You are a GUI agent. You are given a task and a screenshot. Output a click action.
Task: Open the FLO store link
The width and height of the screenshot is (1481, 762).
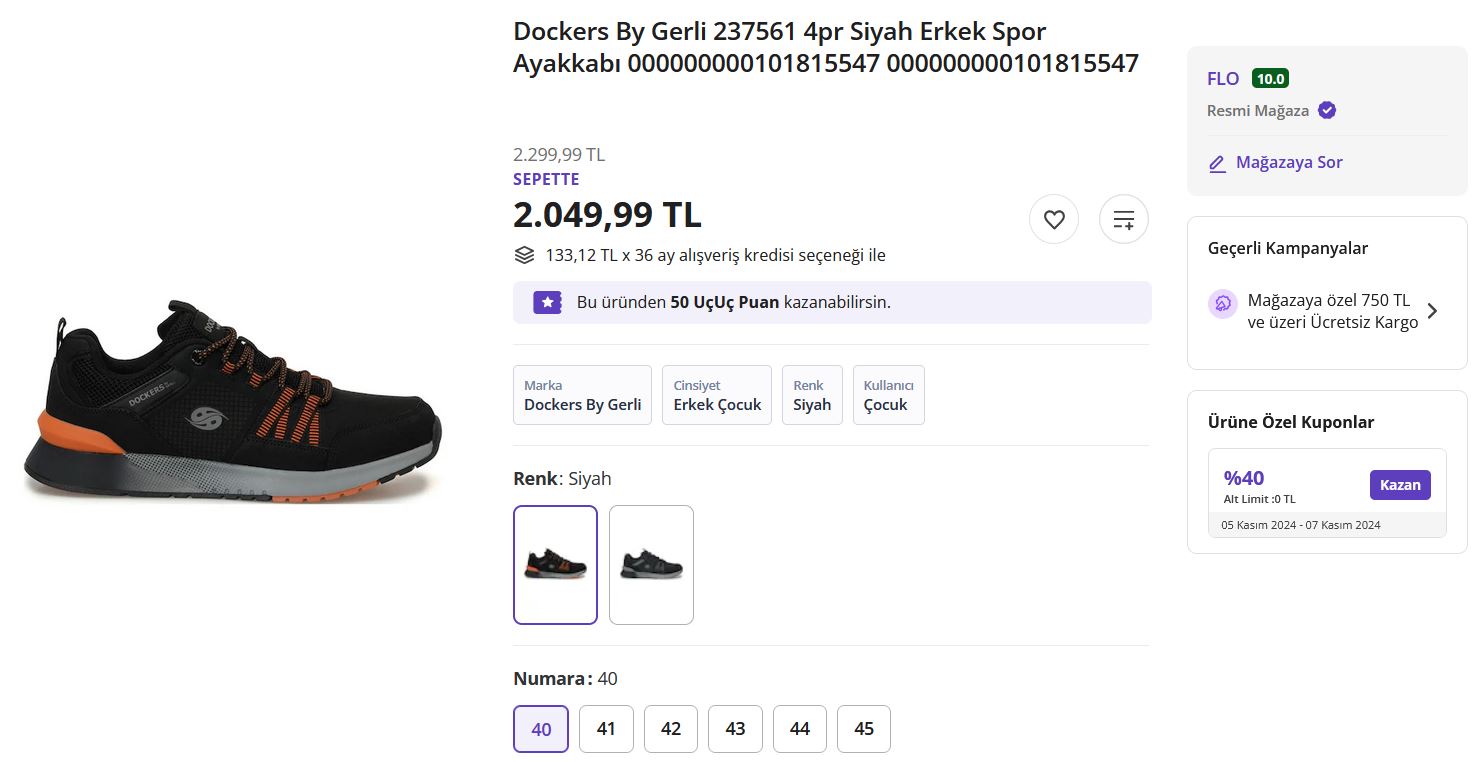click(1223, 79)
